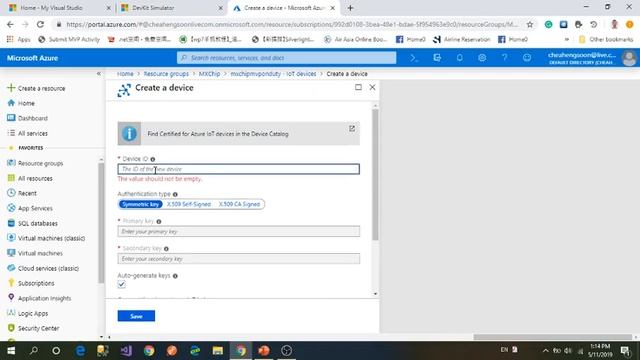Image resolution: width=640 pixels, height=360 pixels.
Task: Show hidden system tray icons
Action: click(545, 351)
